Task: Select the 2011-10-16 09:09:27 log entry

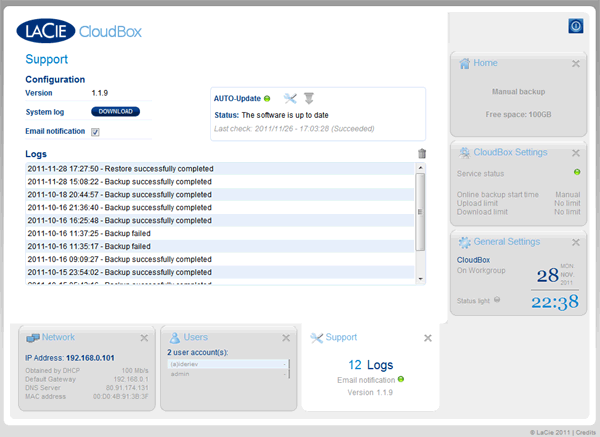Action: point(220,259)
